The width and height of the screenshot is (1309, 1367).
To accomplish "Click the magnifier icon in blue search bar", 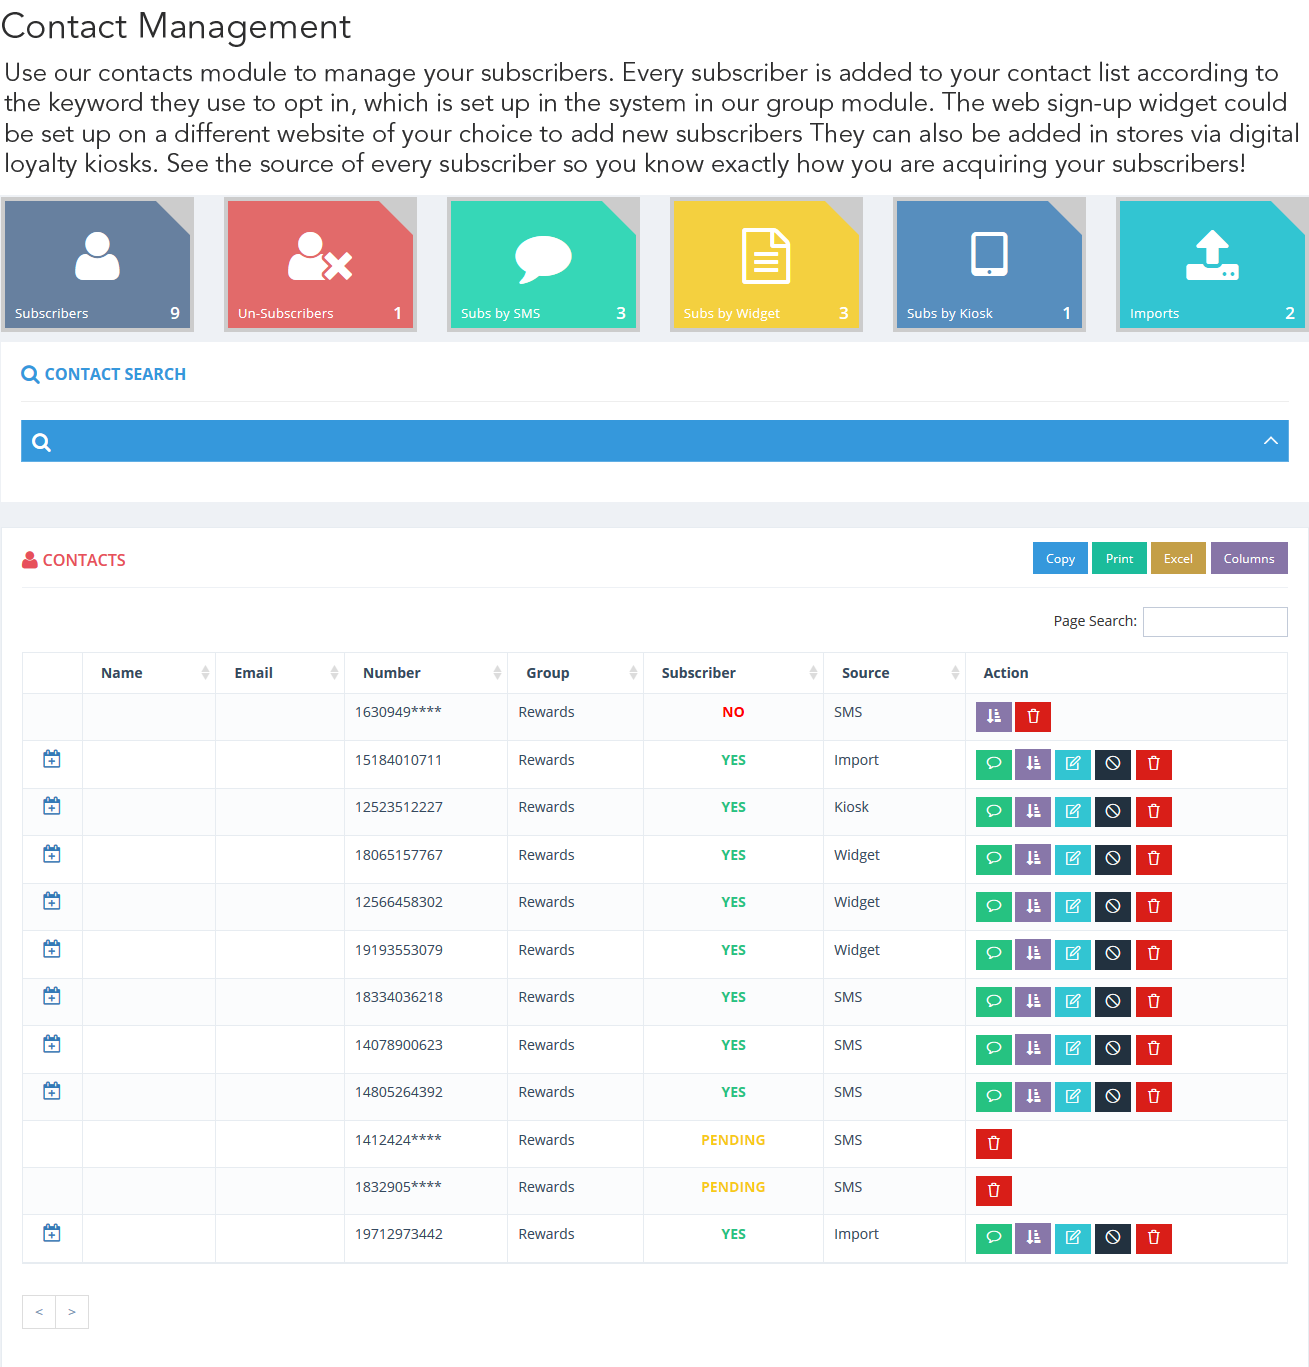I will pyautogui.click(x=42, y=442).
